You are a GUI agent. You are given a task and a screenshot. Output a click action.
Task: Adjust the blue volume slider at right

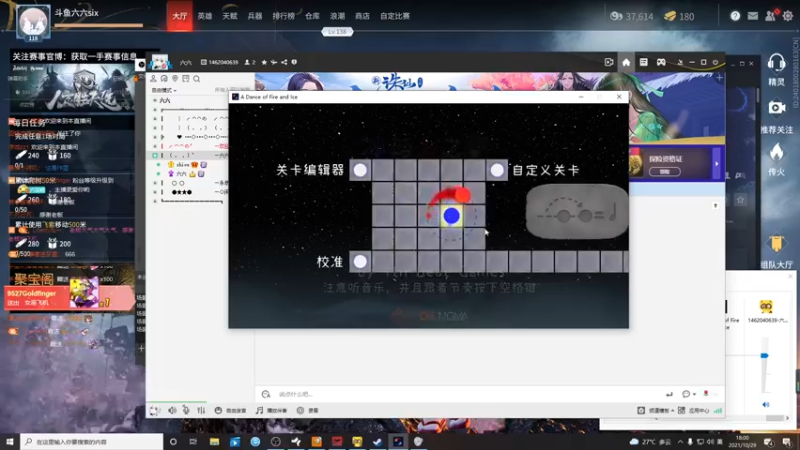point(764,356)
